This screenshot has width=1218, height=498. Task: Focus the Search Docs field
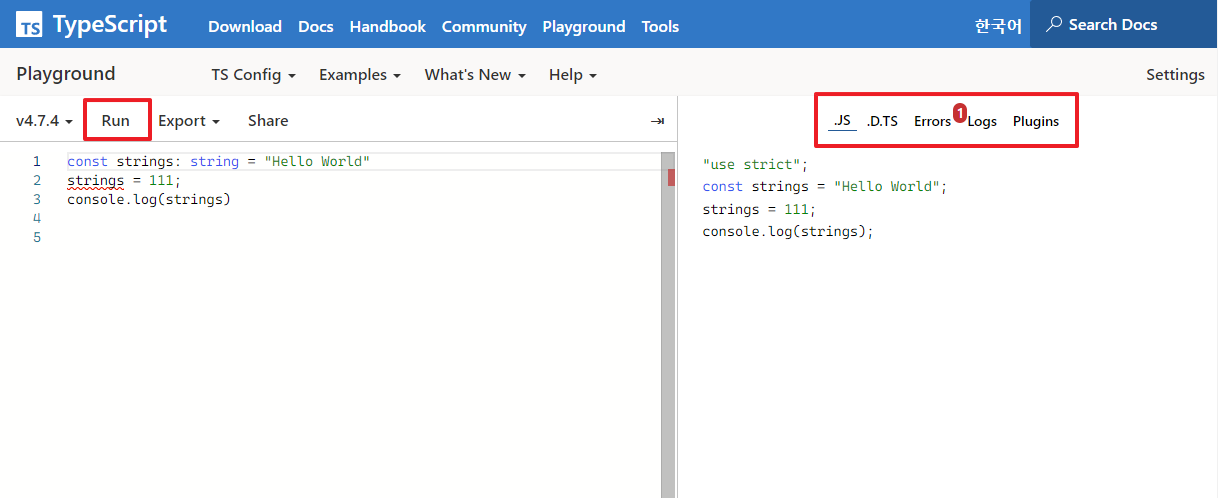click(x=1123, y=24)
